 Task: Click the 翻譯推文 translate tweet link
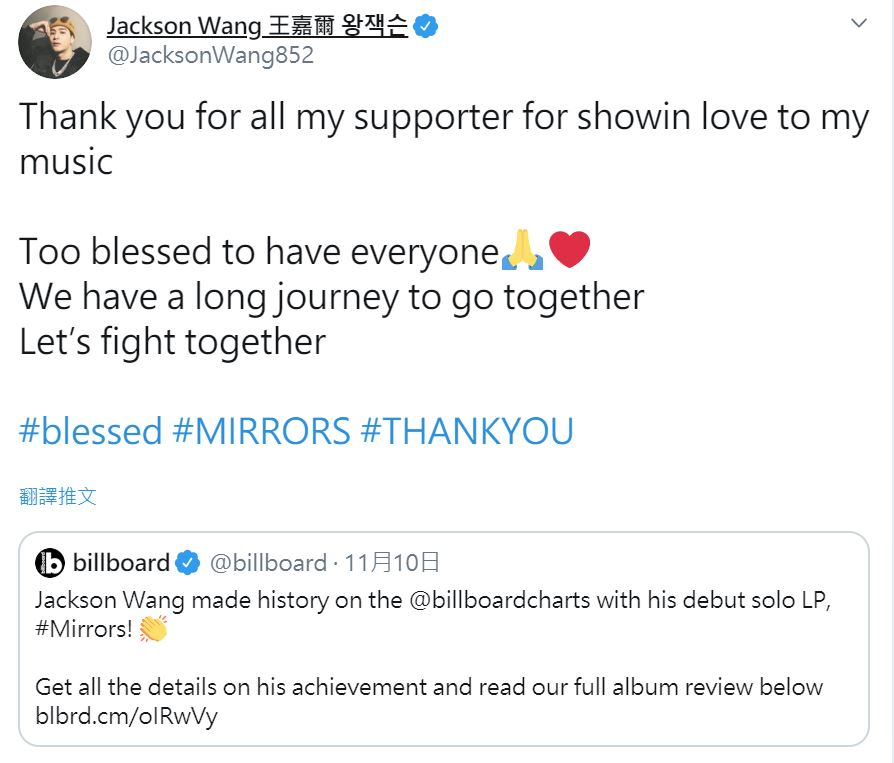(58, 496)
